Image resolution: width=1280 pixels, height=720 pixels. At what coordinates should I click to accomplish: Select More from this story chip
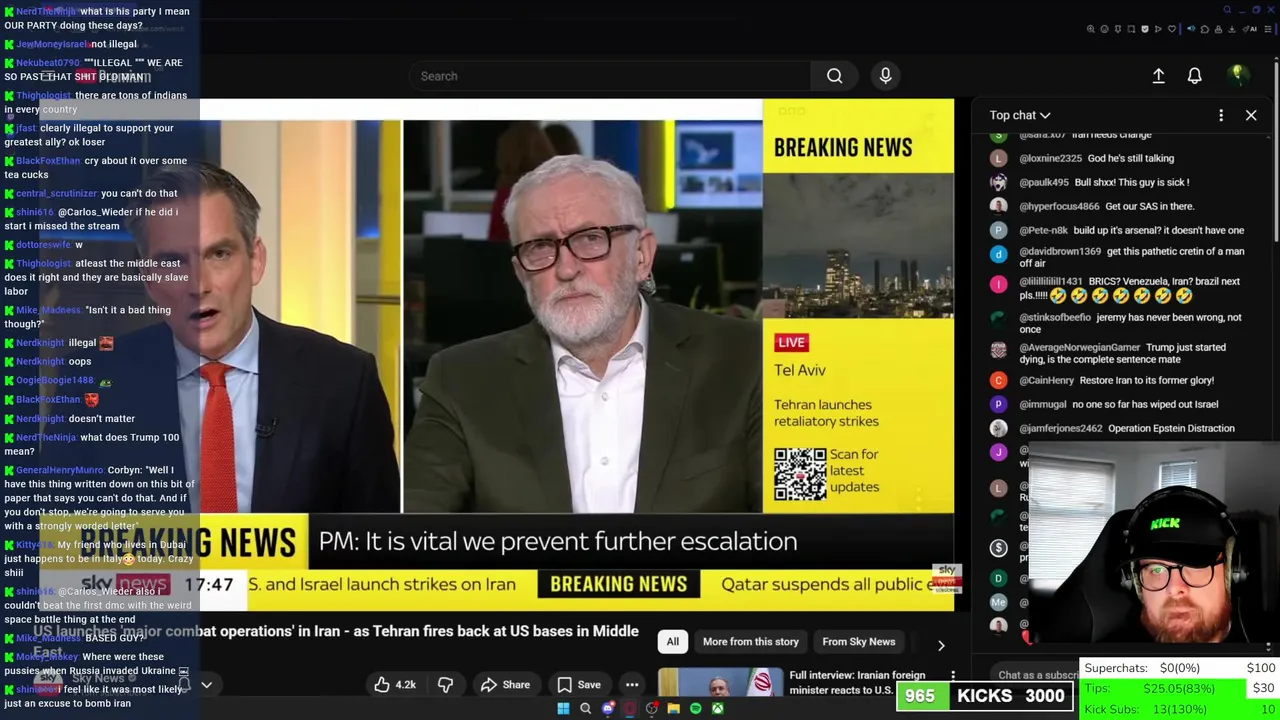(x=751, y=642)
